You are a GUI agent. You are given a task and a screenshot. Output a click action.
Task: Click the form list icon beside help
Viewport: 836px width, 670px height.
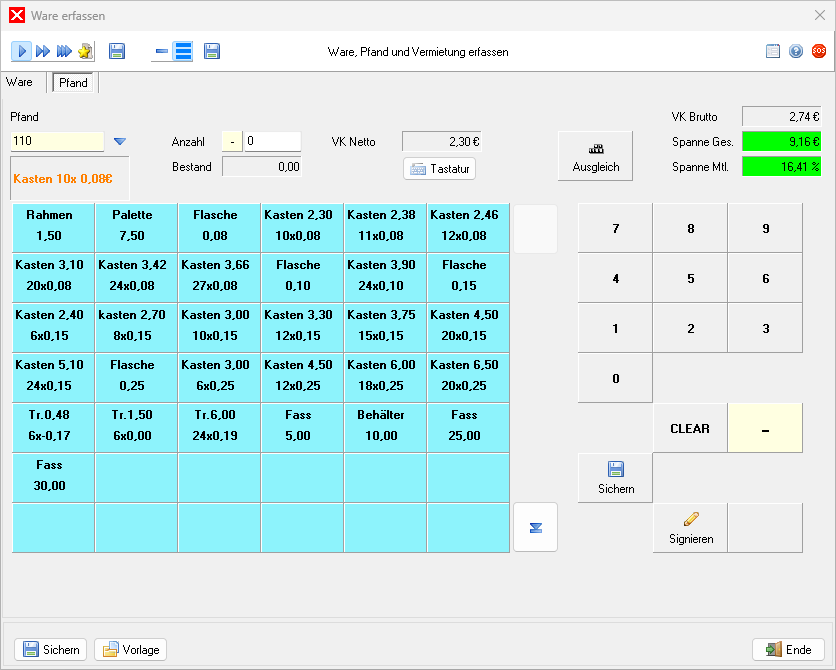pyautogui.click(x=773, y=51)
